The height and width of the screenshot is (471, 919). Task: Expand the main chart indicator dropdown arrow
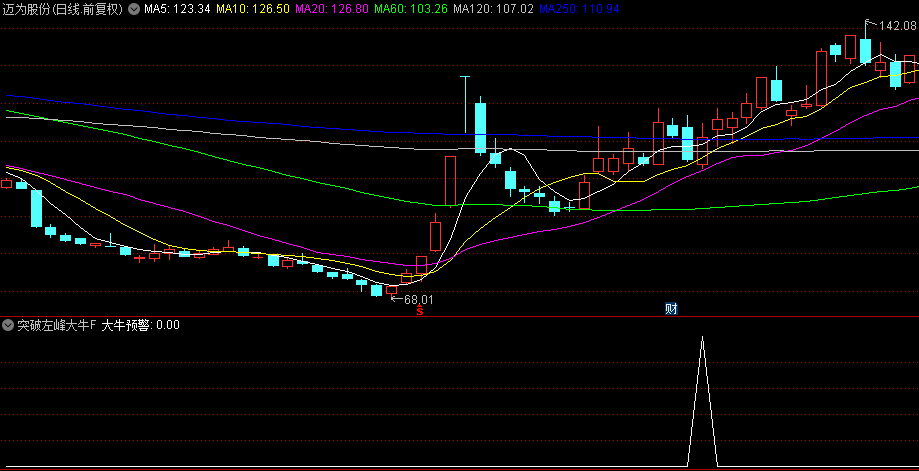tap(134, 9)
